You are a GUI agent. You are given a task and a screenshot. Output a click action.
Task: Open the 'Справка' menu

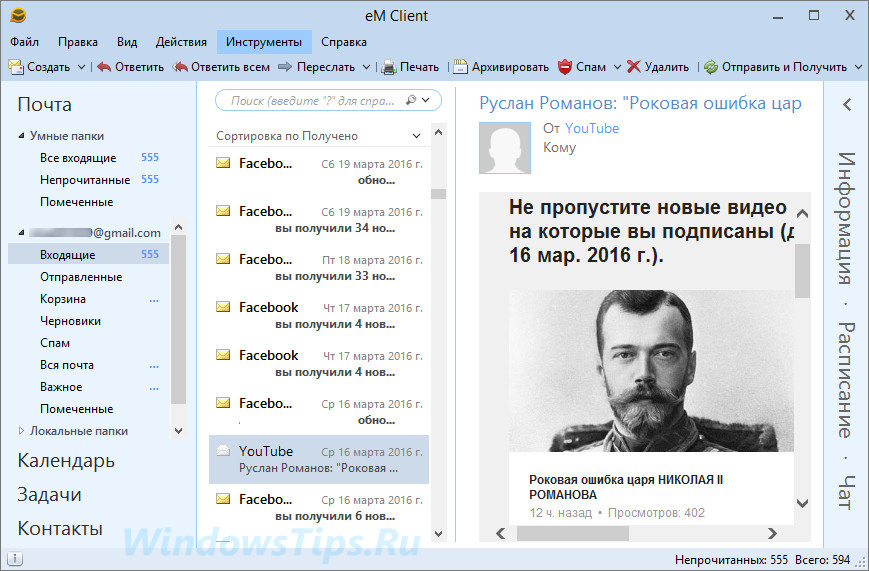pos(344,42)
